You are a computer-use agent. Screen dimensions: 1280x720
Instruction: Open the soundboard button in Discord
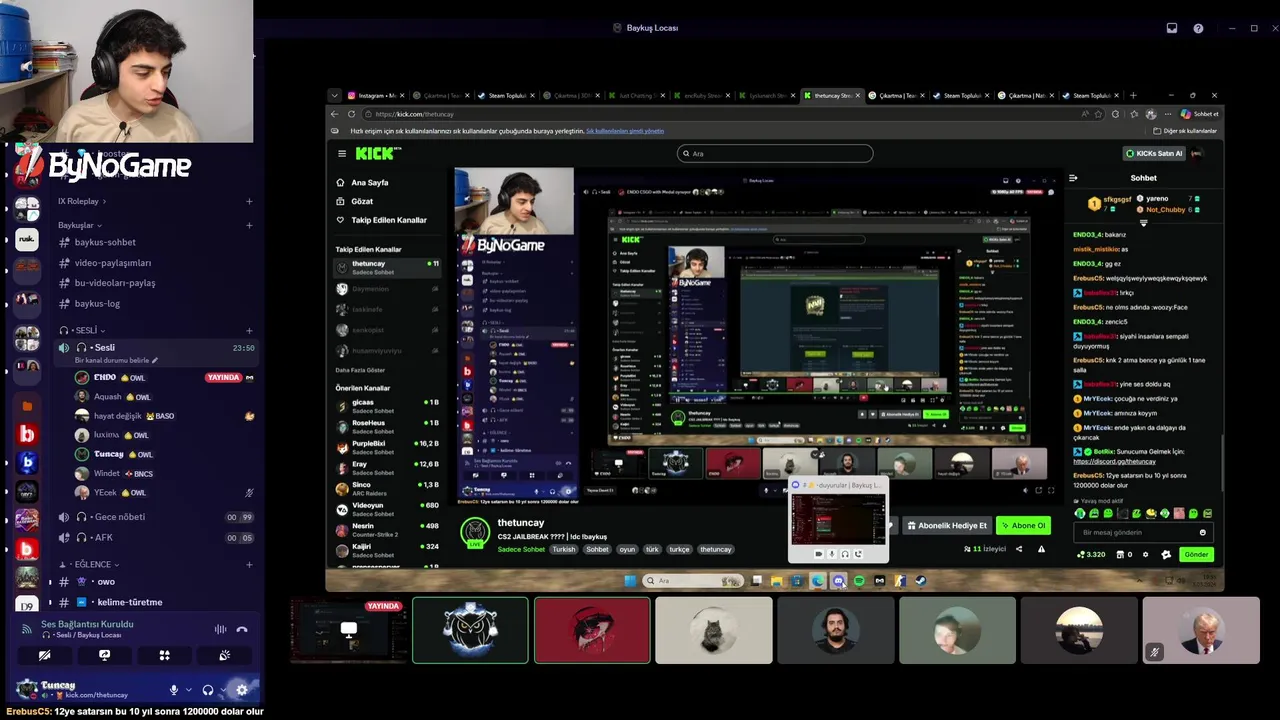pyautogui.click(x=224, y=655)
